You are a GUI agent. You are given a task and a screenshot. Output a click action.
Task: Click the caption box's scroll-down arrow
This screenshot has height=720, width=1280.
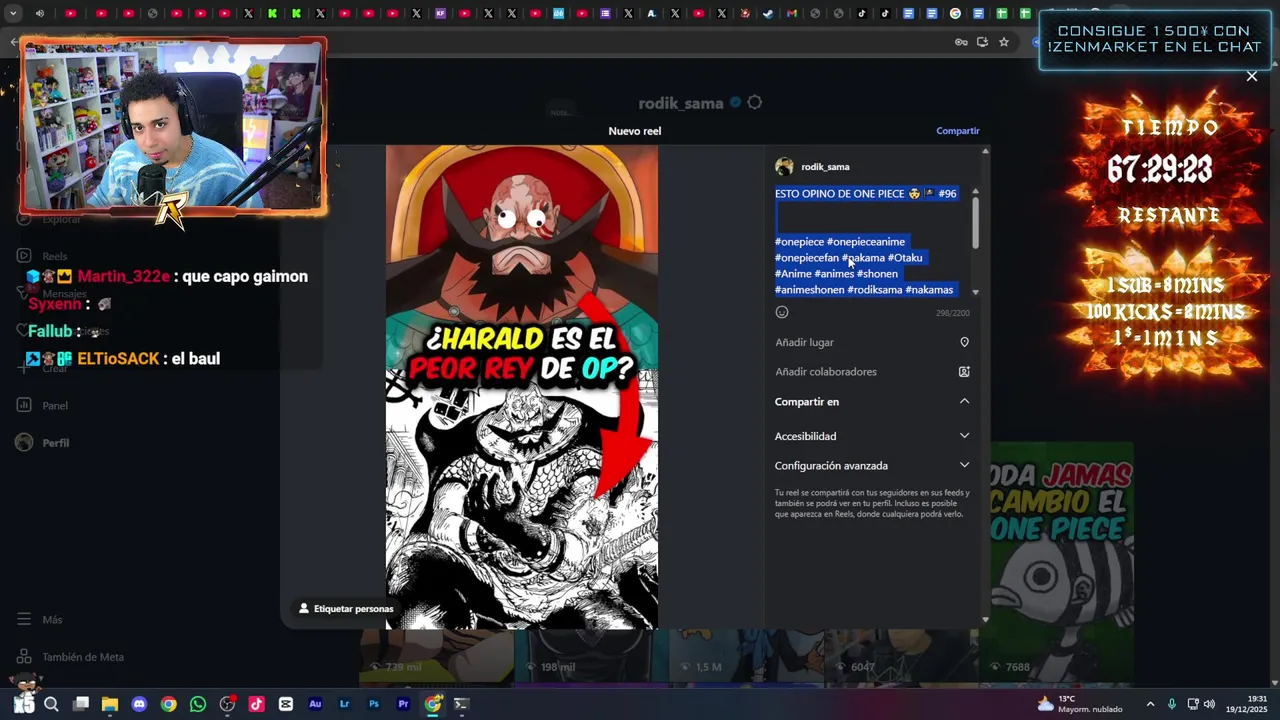(975, 292)
